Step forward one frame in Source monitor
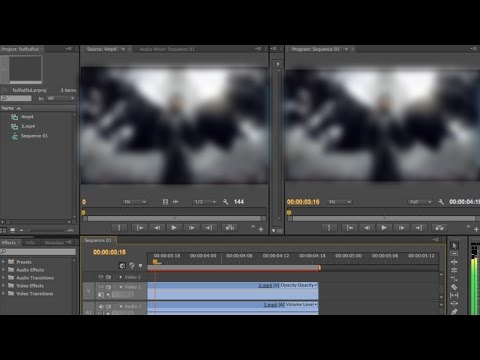 191,228
